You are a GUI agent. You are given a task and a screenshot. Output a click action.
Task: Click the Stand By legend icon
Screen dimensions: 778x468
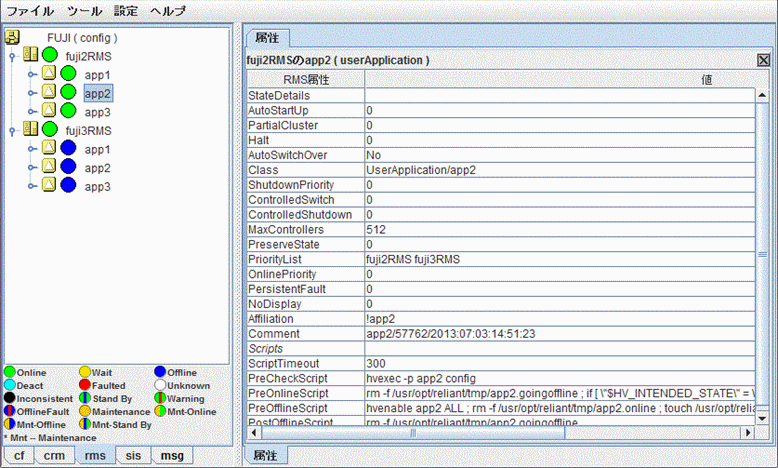85,398
